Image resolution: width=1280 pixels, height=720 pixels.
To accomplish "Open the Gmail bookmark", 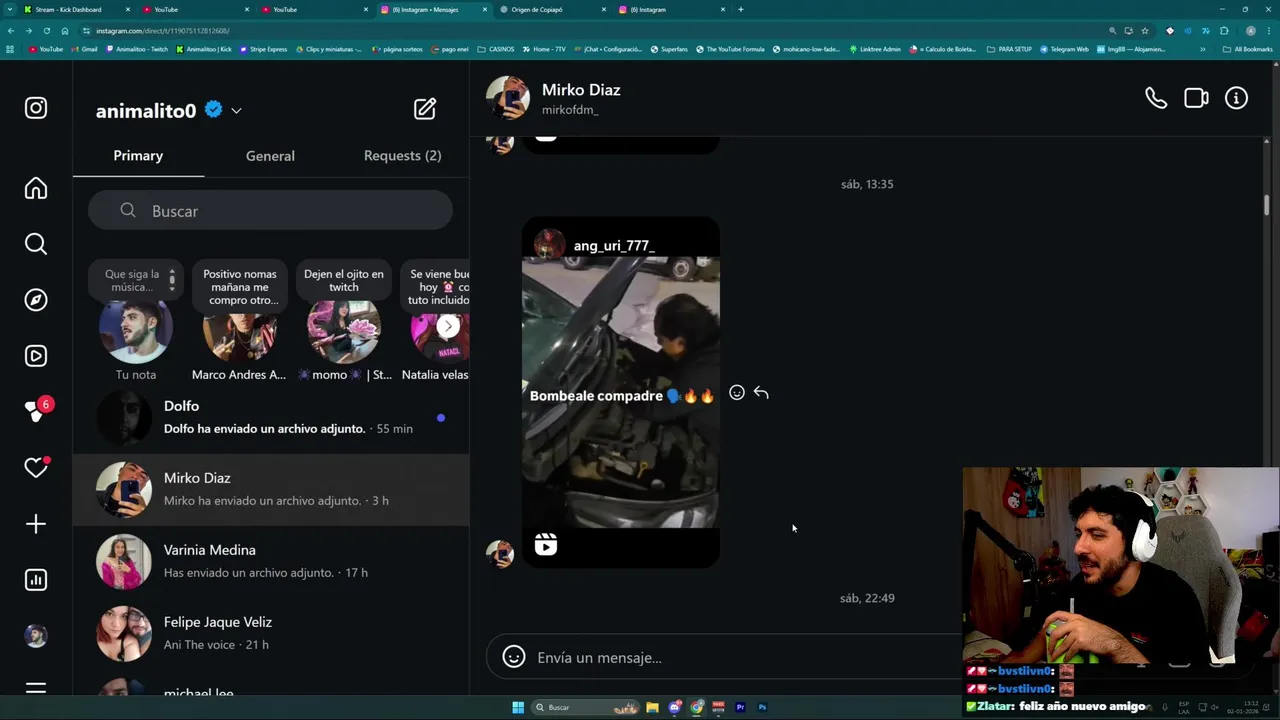I will tap(85, 49).
